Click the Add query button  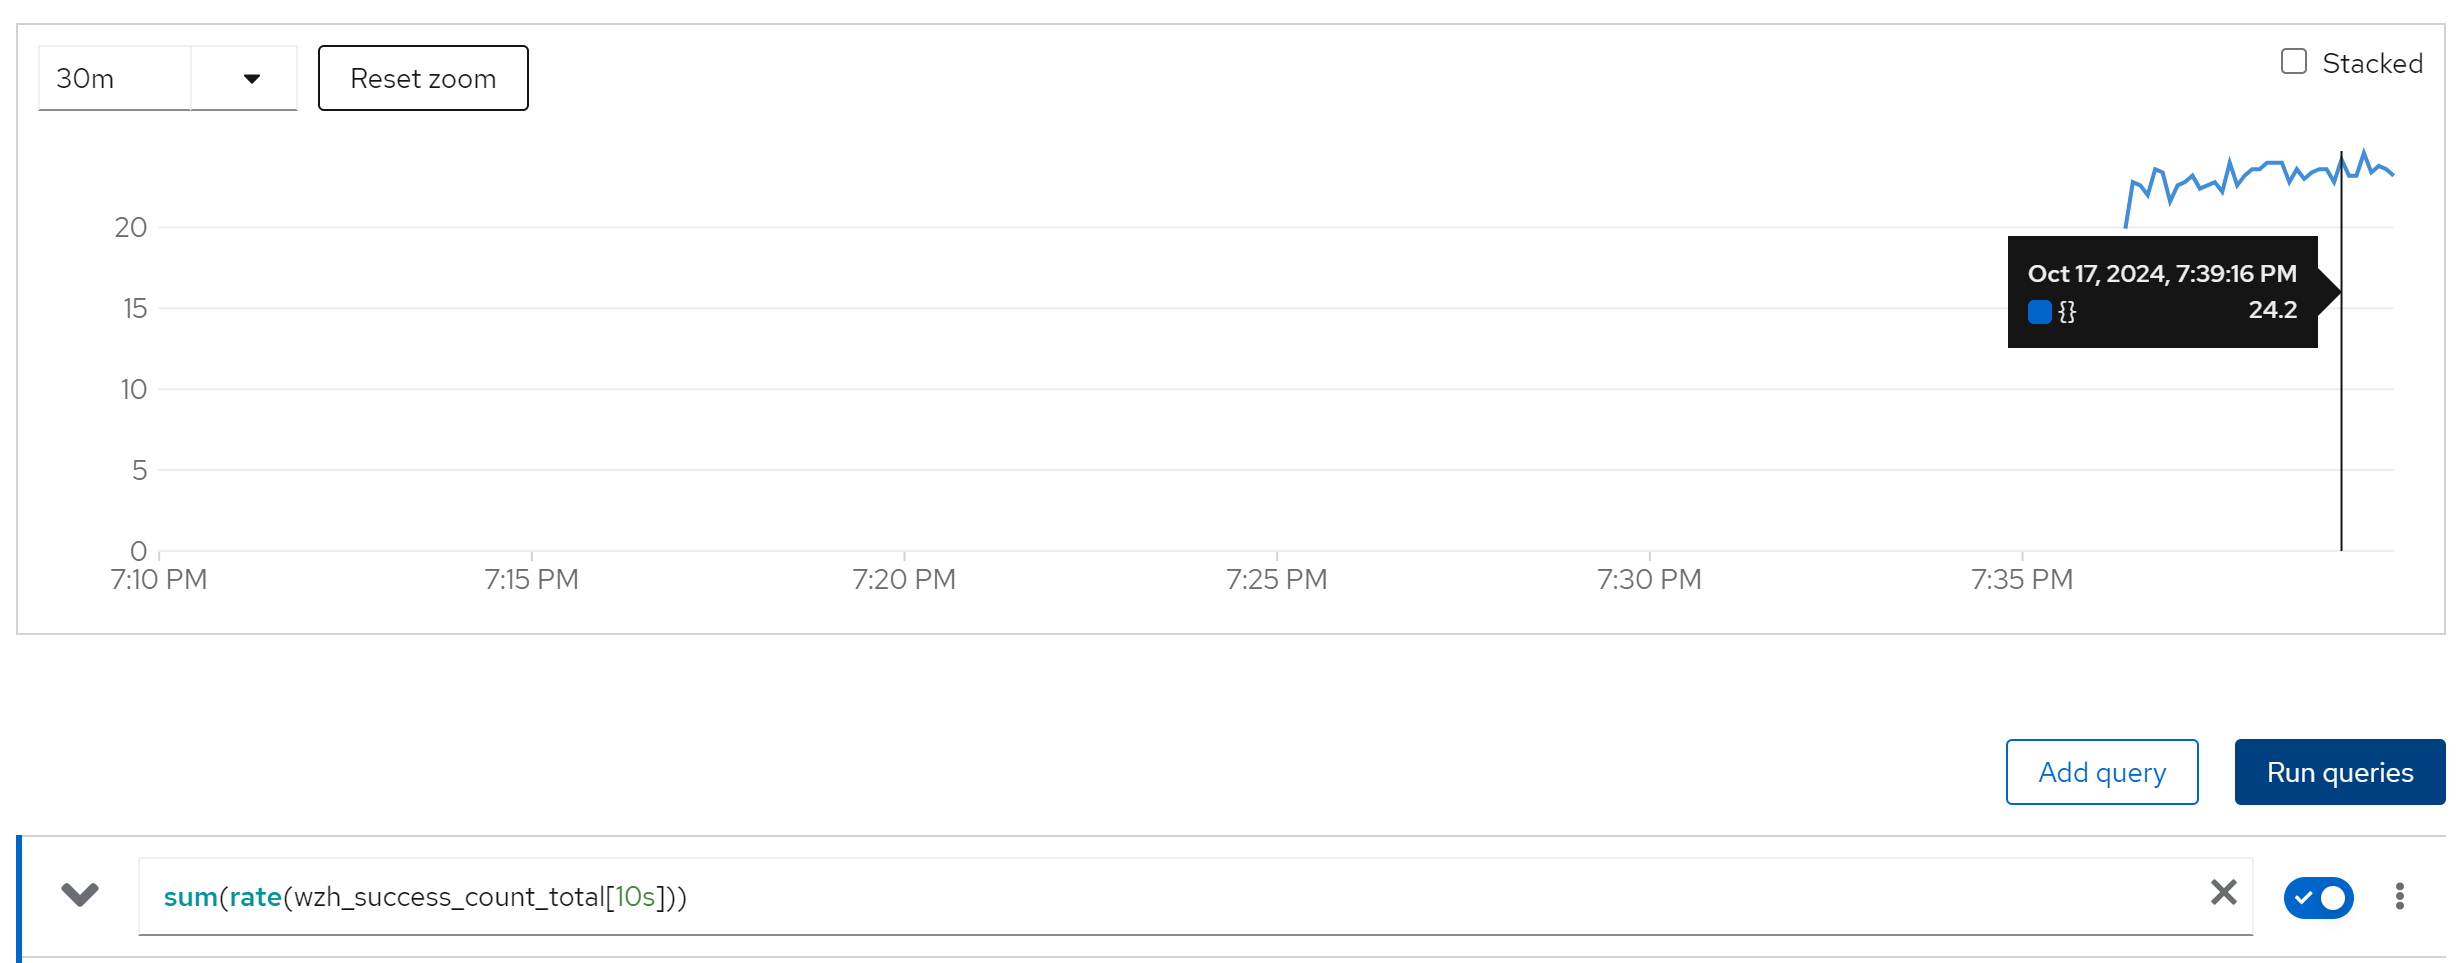[x=2101, y=772]
